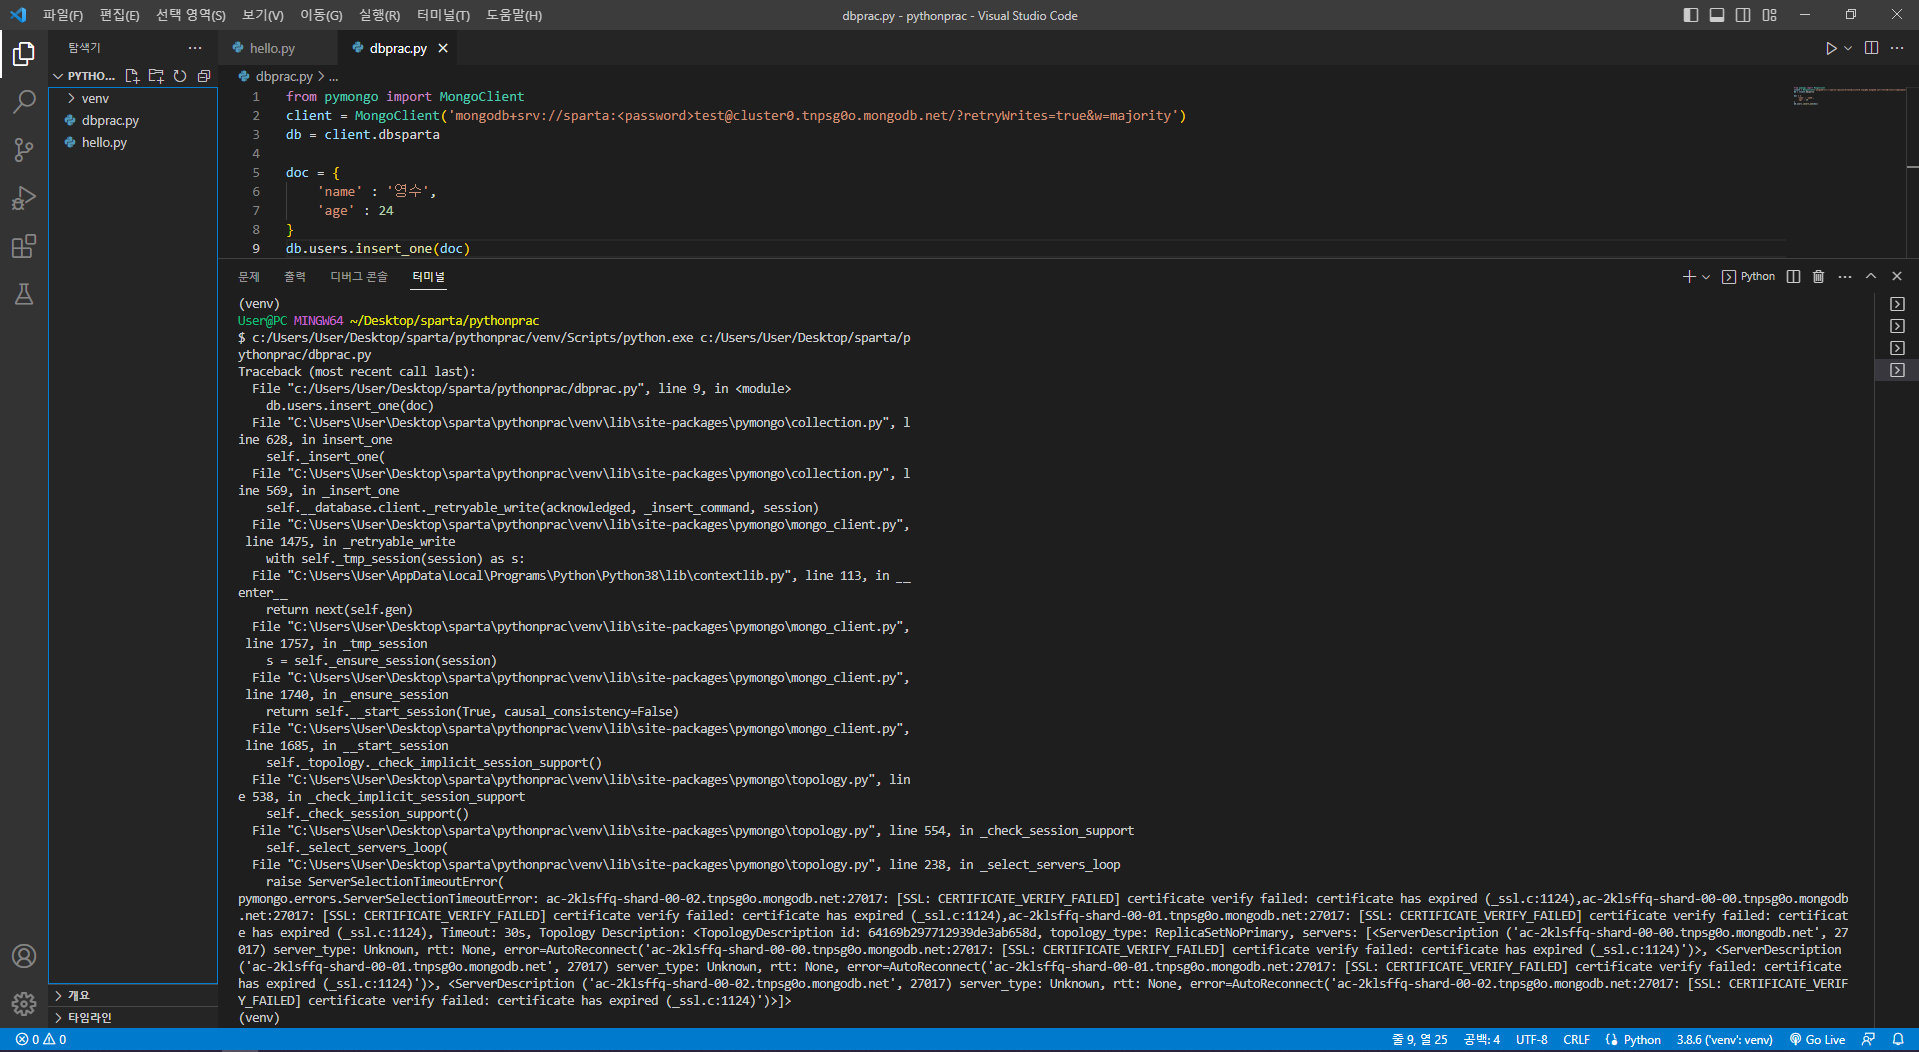Toggle the primary side bar visibility
1919x1052 pixels.
tap(1691, 15)
